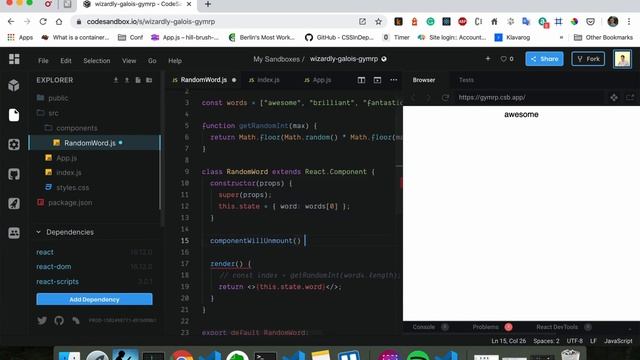The image size is (640, 360).
Task: Click the react dependency
Action: [x=45, y=252]
